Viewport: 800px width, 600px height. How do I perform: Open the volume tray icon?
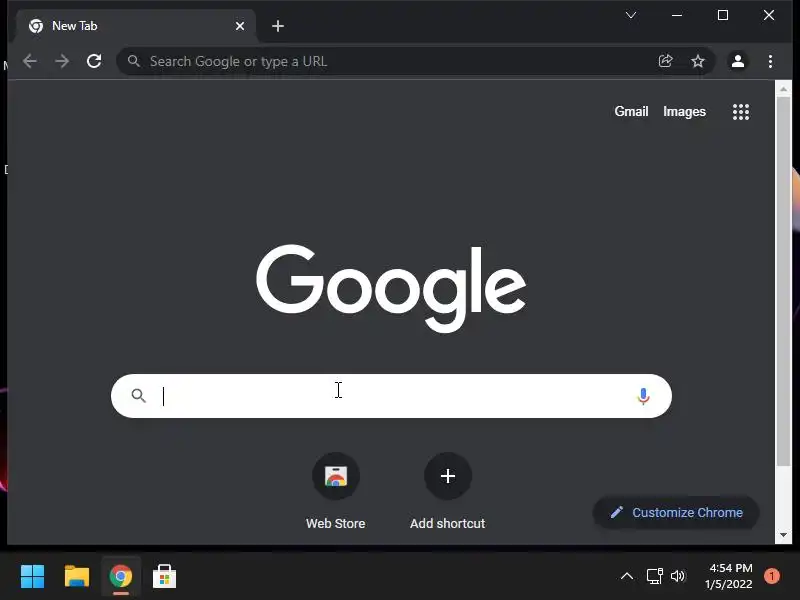point(678,576)
